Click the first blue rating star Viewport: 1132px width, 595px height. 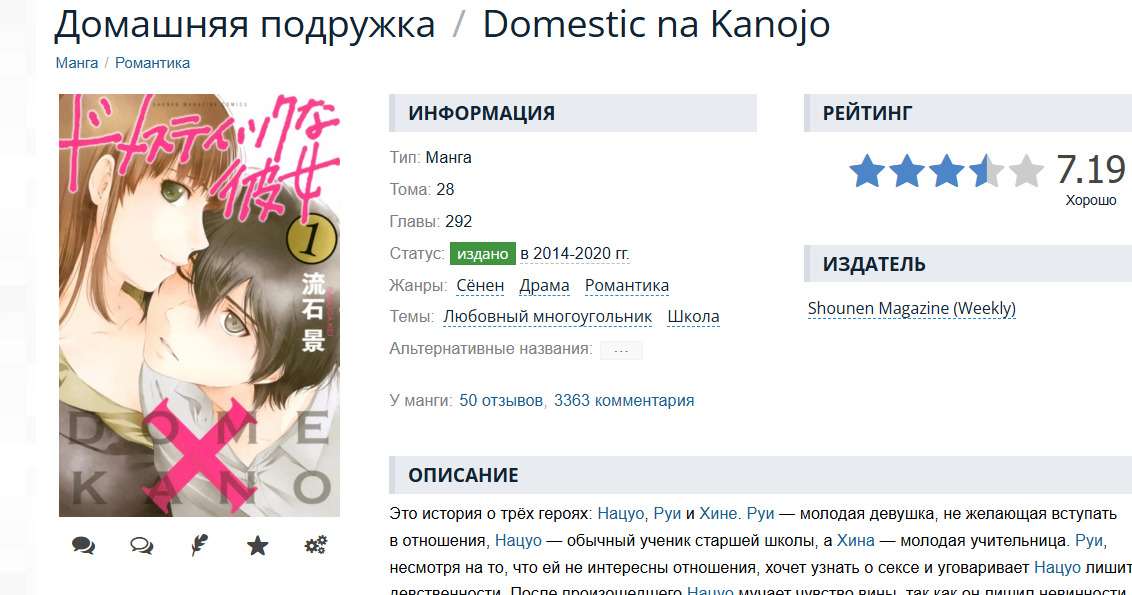click(x=867, y=171)
